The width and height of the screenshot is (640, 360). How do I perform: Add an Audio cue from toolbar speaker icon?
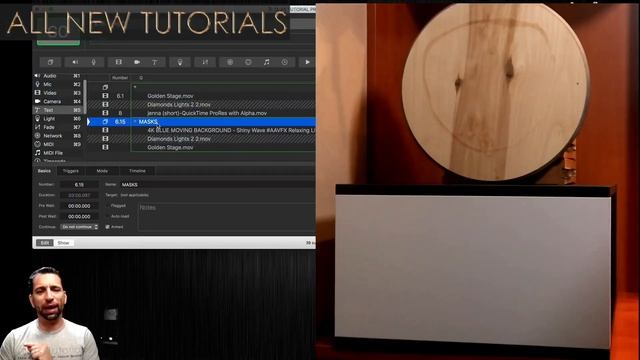point(75,62)
